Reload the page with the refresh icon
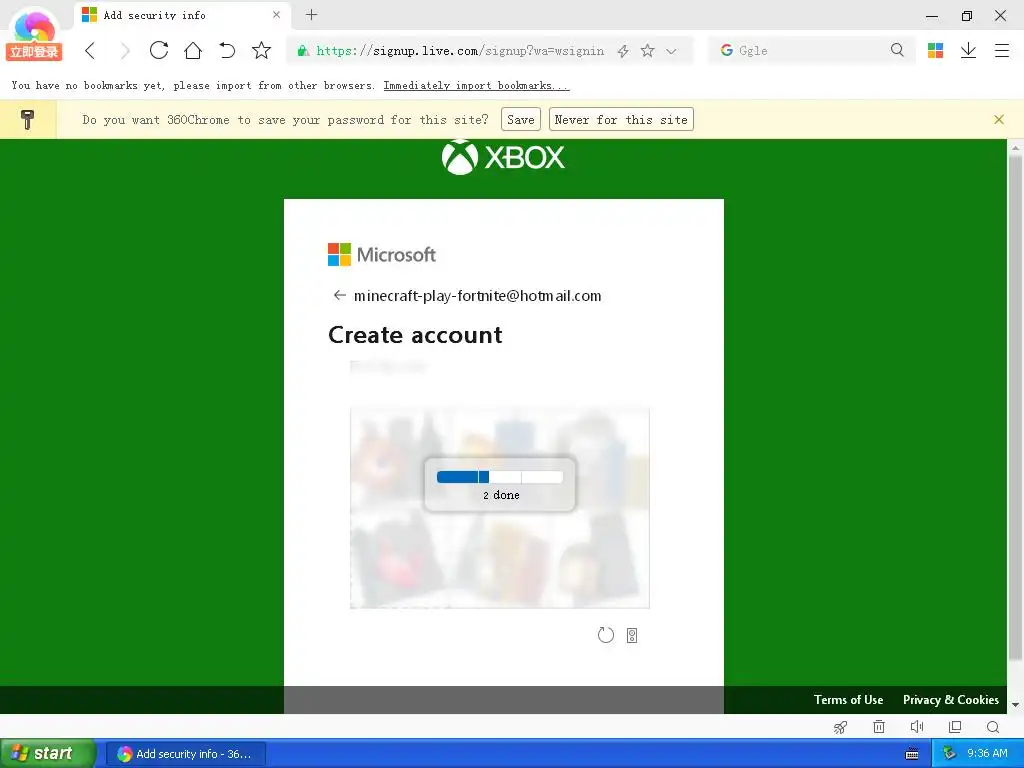The height and width of the screenshot is (768, 1024). [x=159, y=50]
